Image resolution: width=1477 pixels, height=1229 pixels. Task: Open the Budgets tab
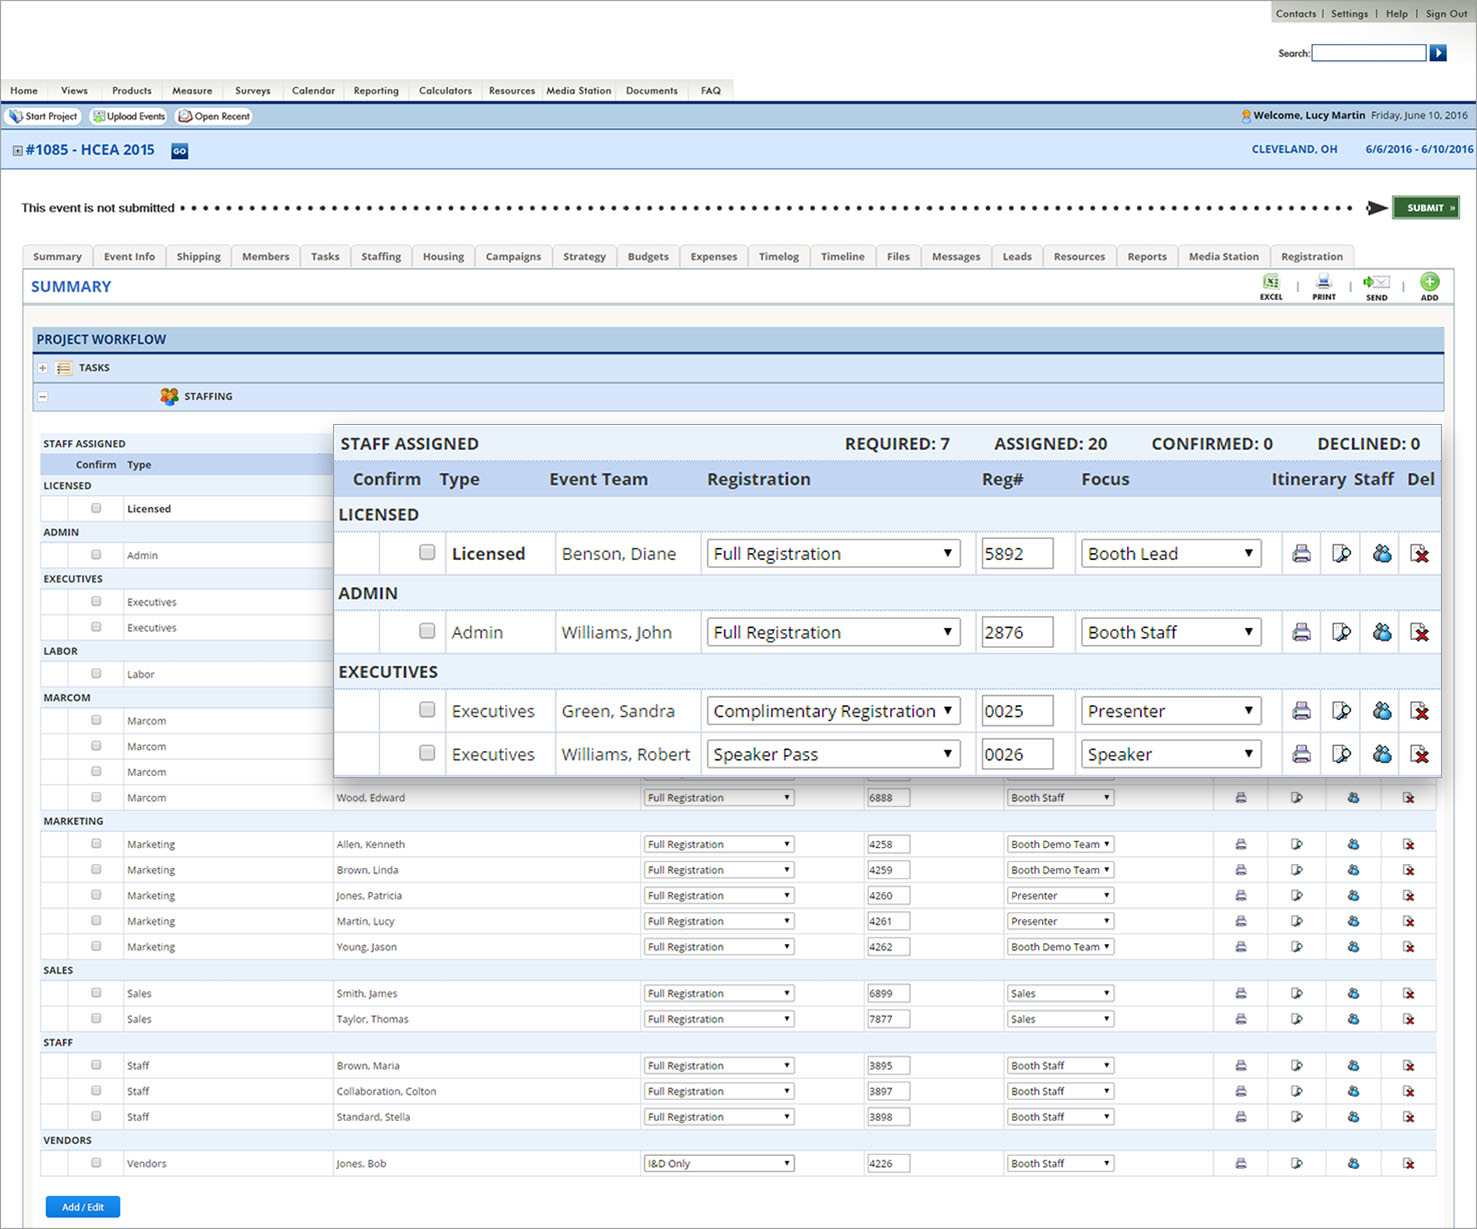point(648,257)
